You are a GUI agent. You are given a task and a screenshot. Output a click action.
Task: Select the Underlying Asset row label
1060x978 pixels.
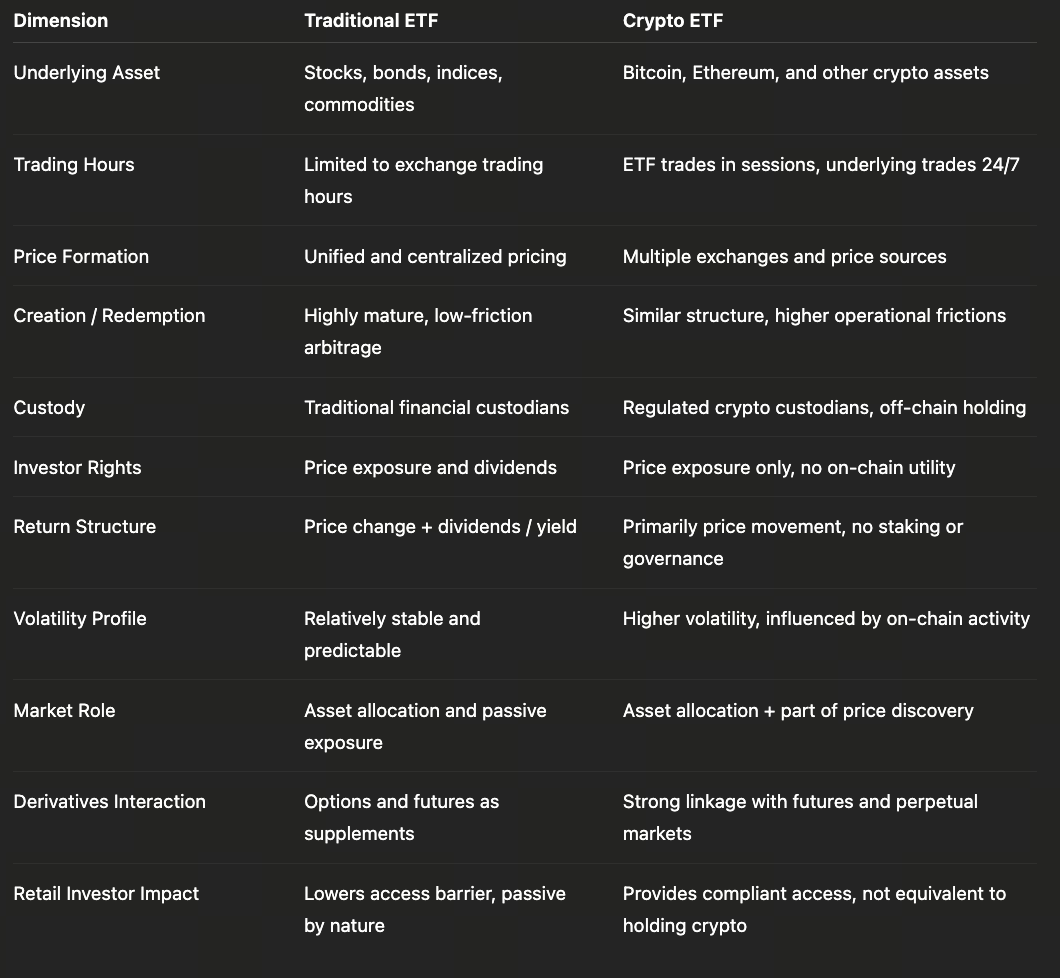pos(87,73)
